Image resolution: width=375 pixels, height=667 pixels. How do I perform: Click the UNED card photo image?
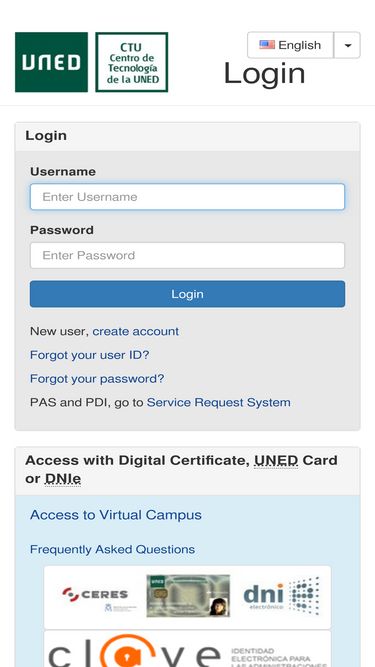tap(188, 596)
